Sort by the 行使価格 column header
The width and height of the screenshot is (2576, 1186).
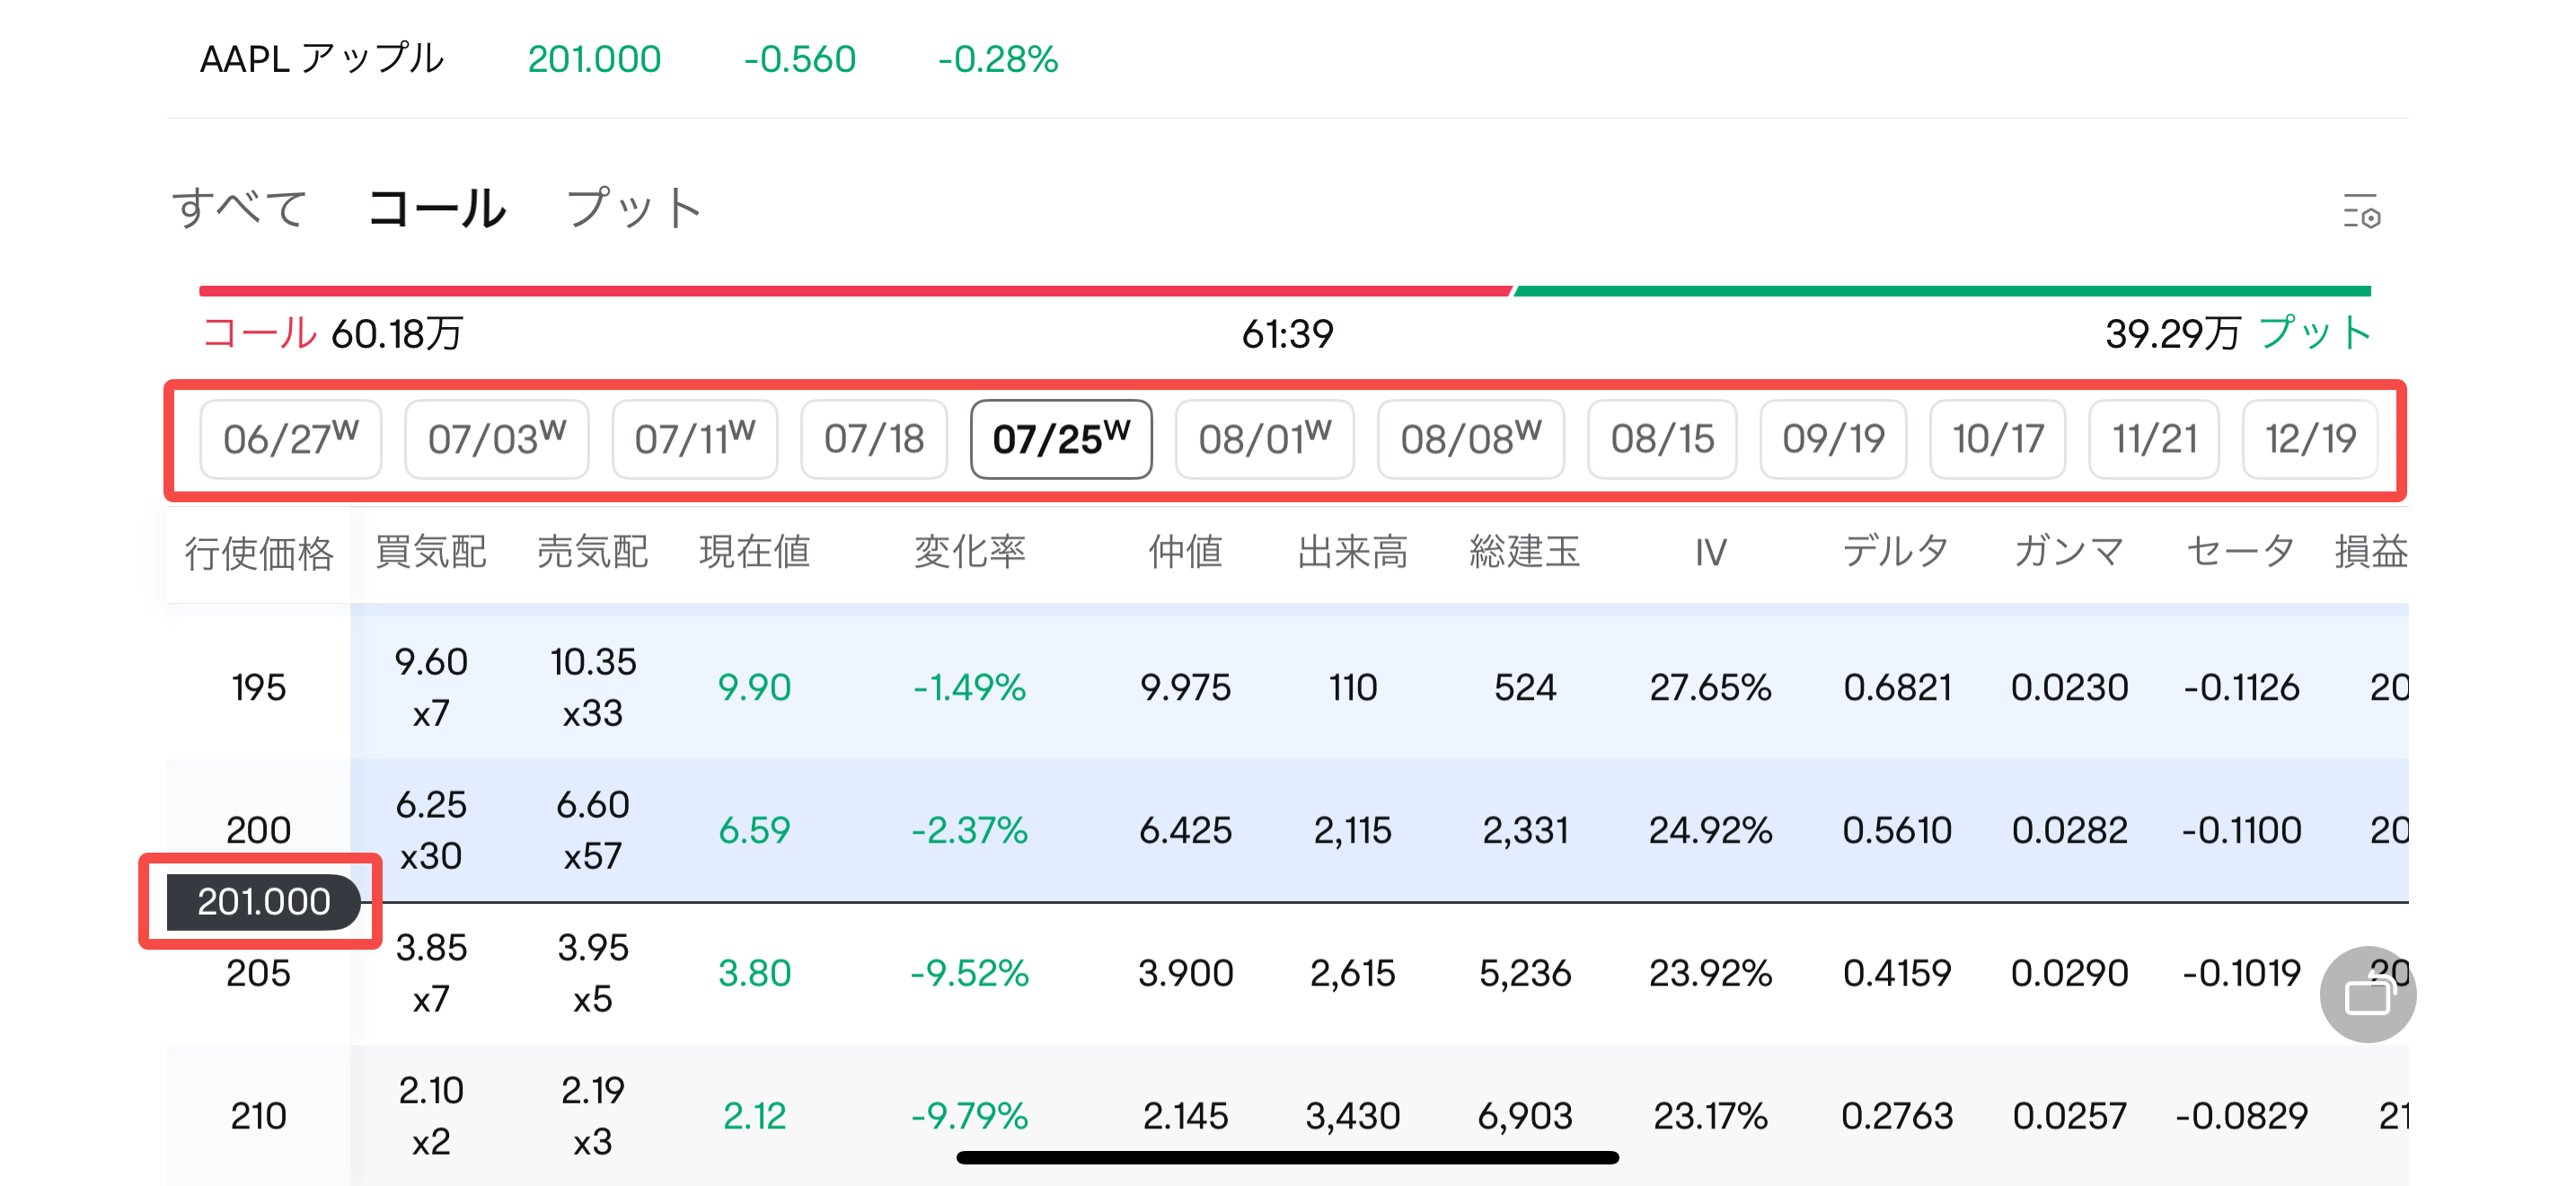258,552
